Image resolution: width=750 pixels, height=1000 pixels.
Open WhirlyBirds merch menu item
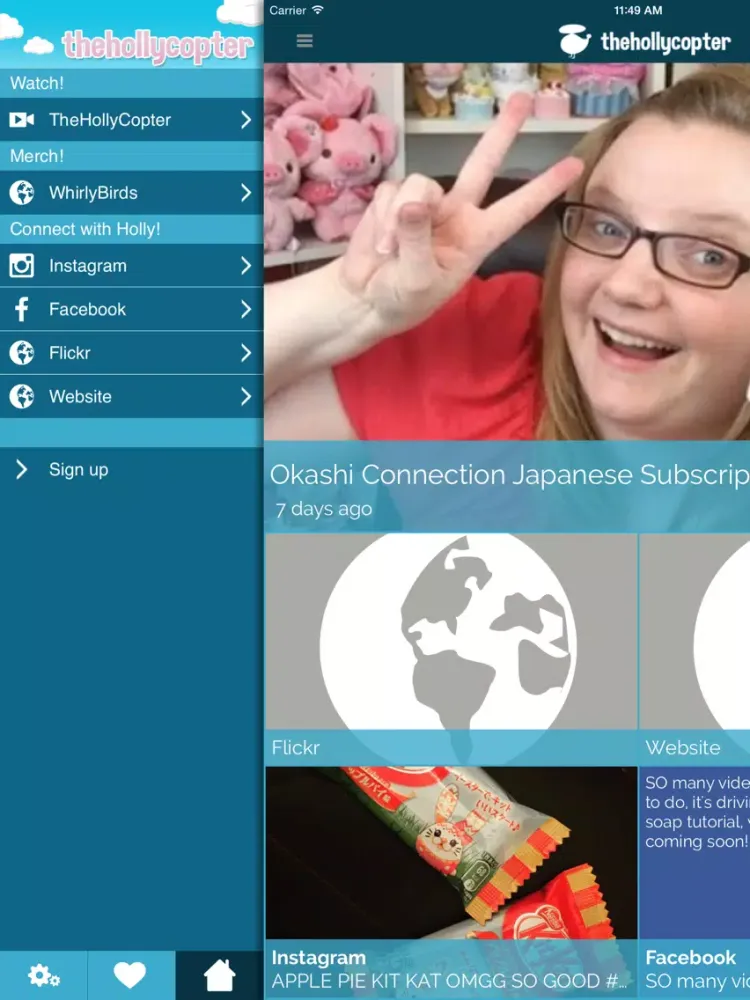[131, 193]
